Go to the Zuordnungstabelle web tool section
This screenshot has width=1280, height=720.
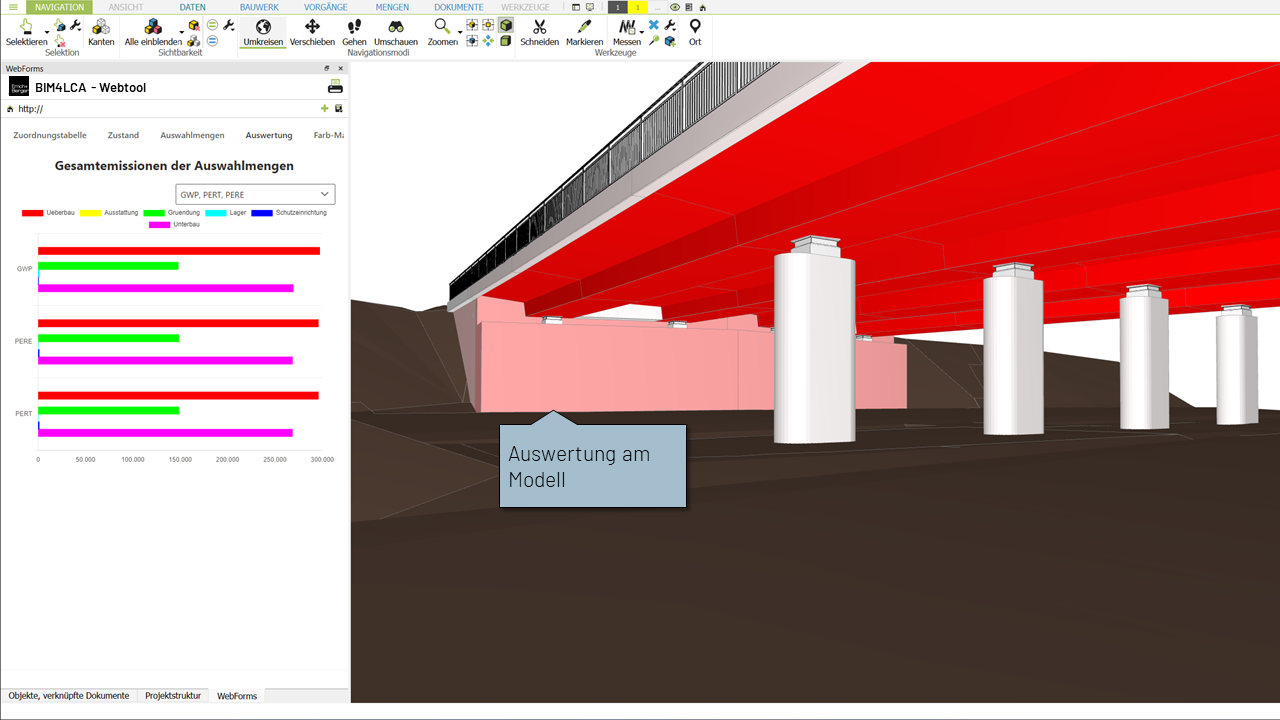[x=50, y=135]
